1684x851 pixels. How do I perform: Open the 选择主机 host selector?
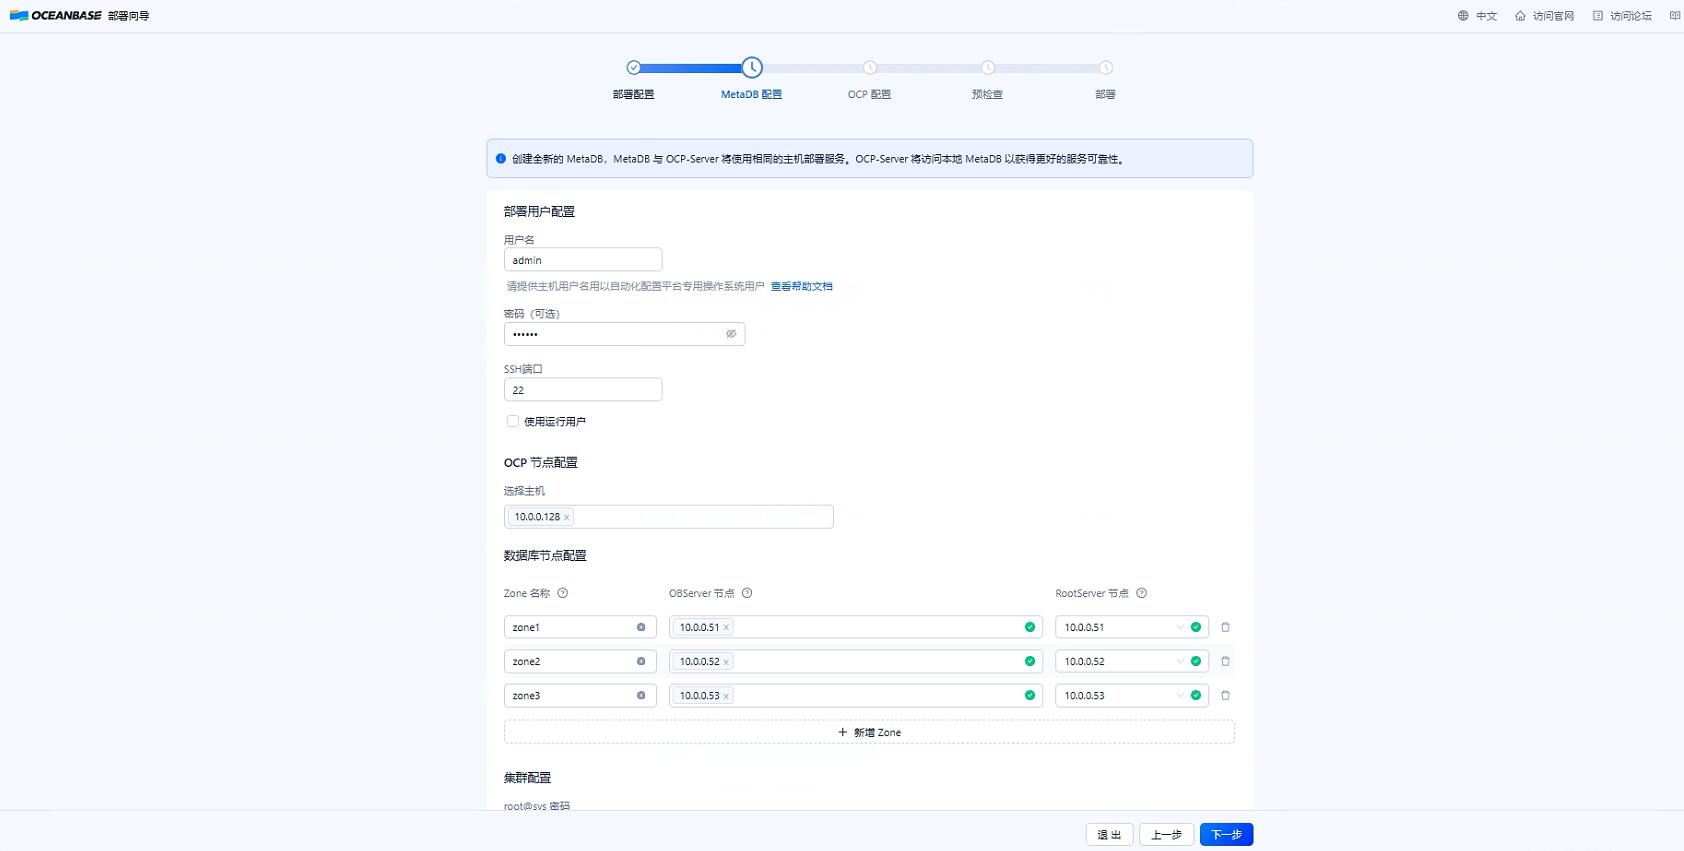pyautogui.click(x=668, y=517)
